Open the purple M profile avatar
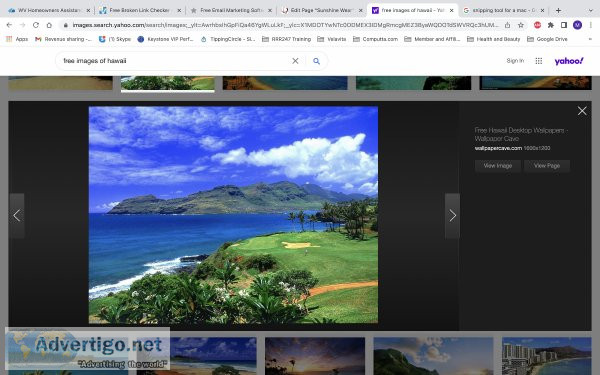 (x=577, y=25)
